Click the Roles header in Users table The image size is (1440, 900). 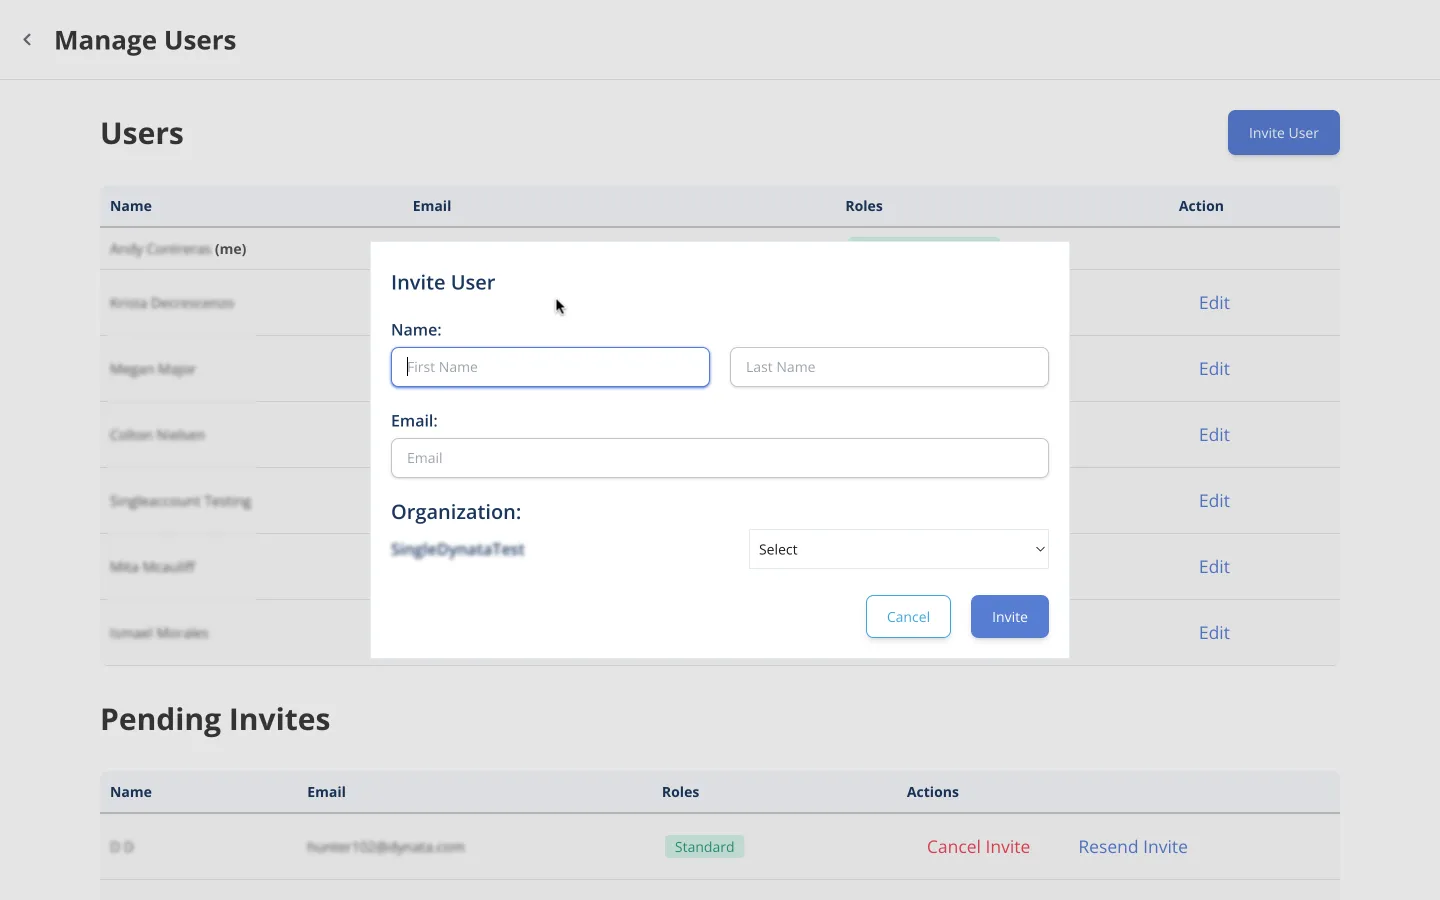[863, 206]
